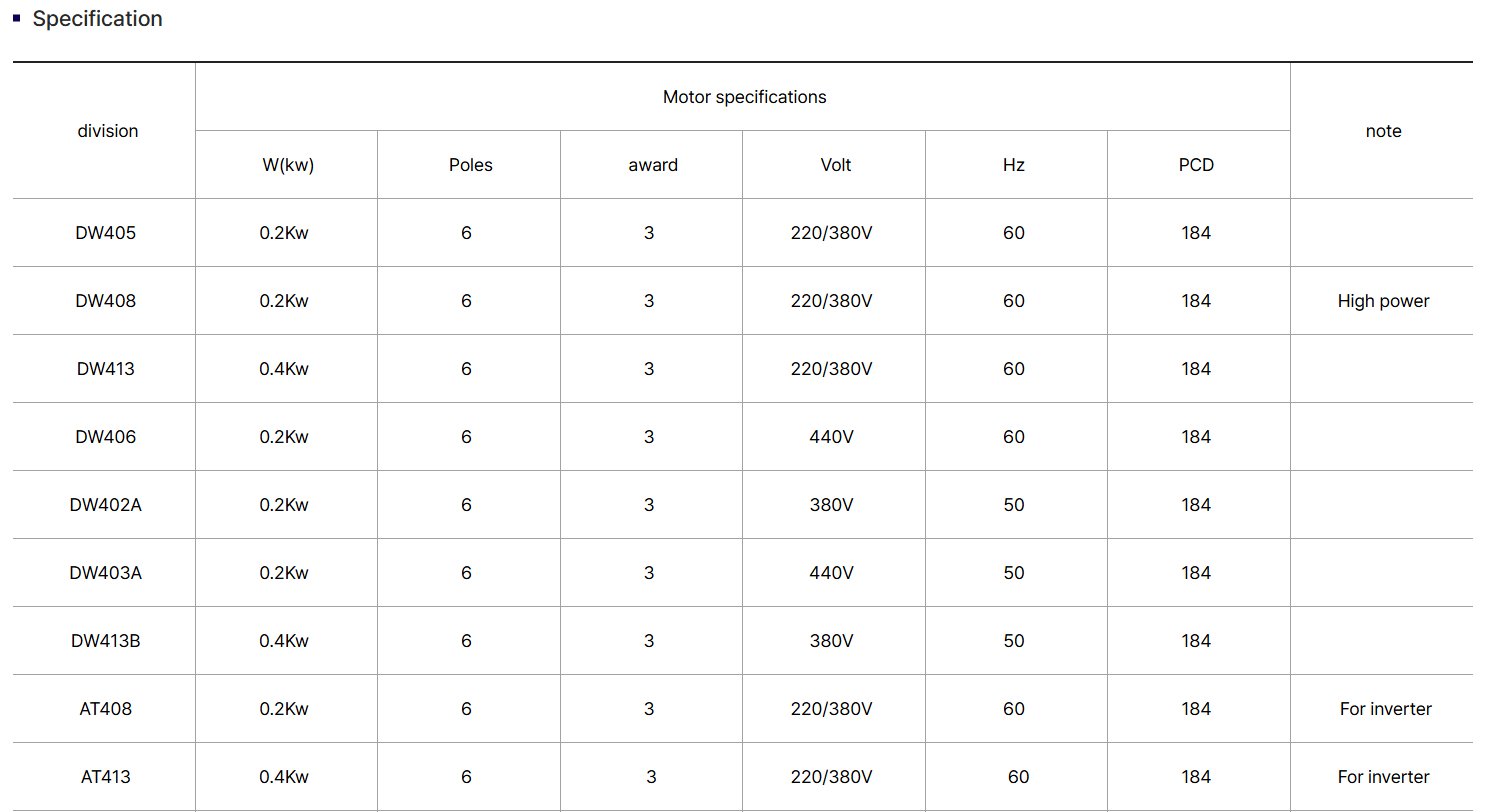Viewport: 1491px width, 812px height.
Task: Select the For inverter note in AT408 row
Action: coord(1386,709)
